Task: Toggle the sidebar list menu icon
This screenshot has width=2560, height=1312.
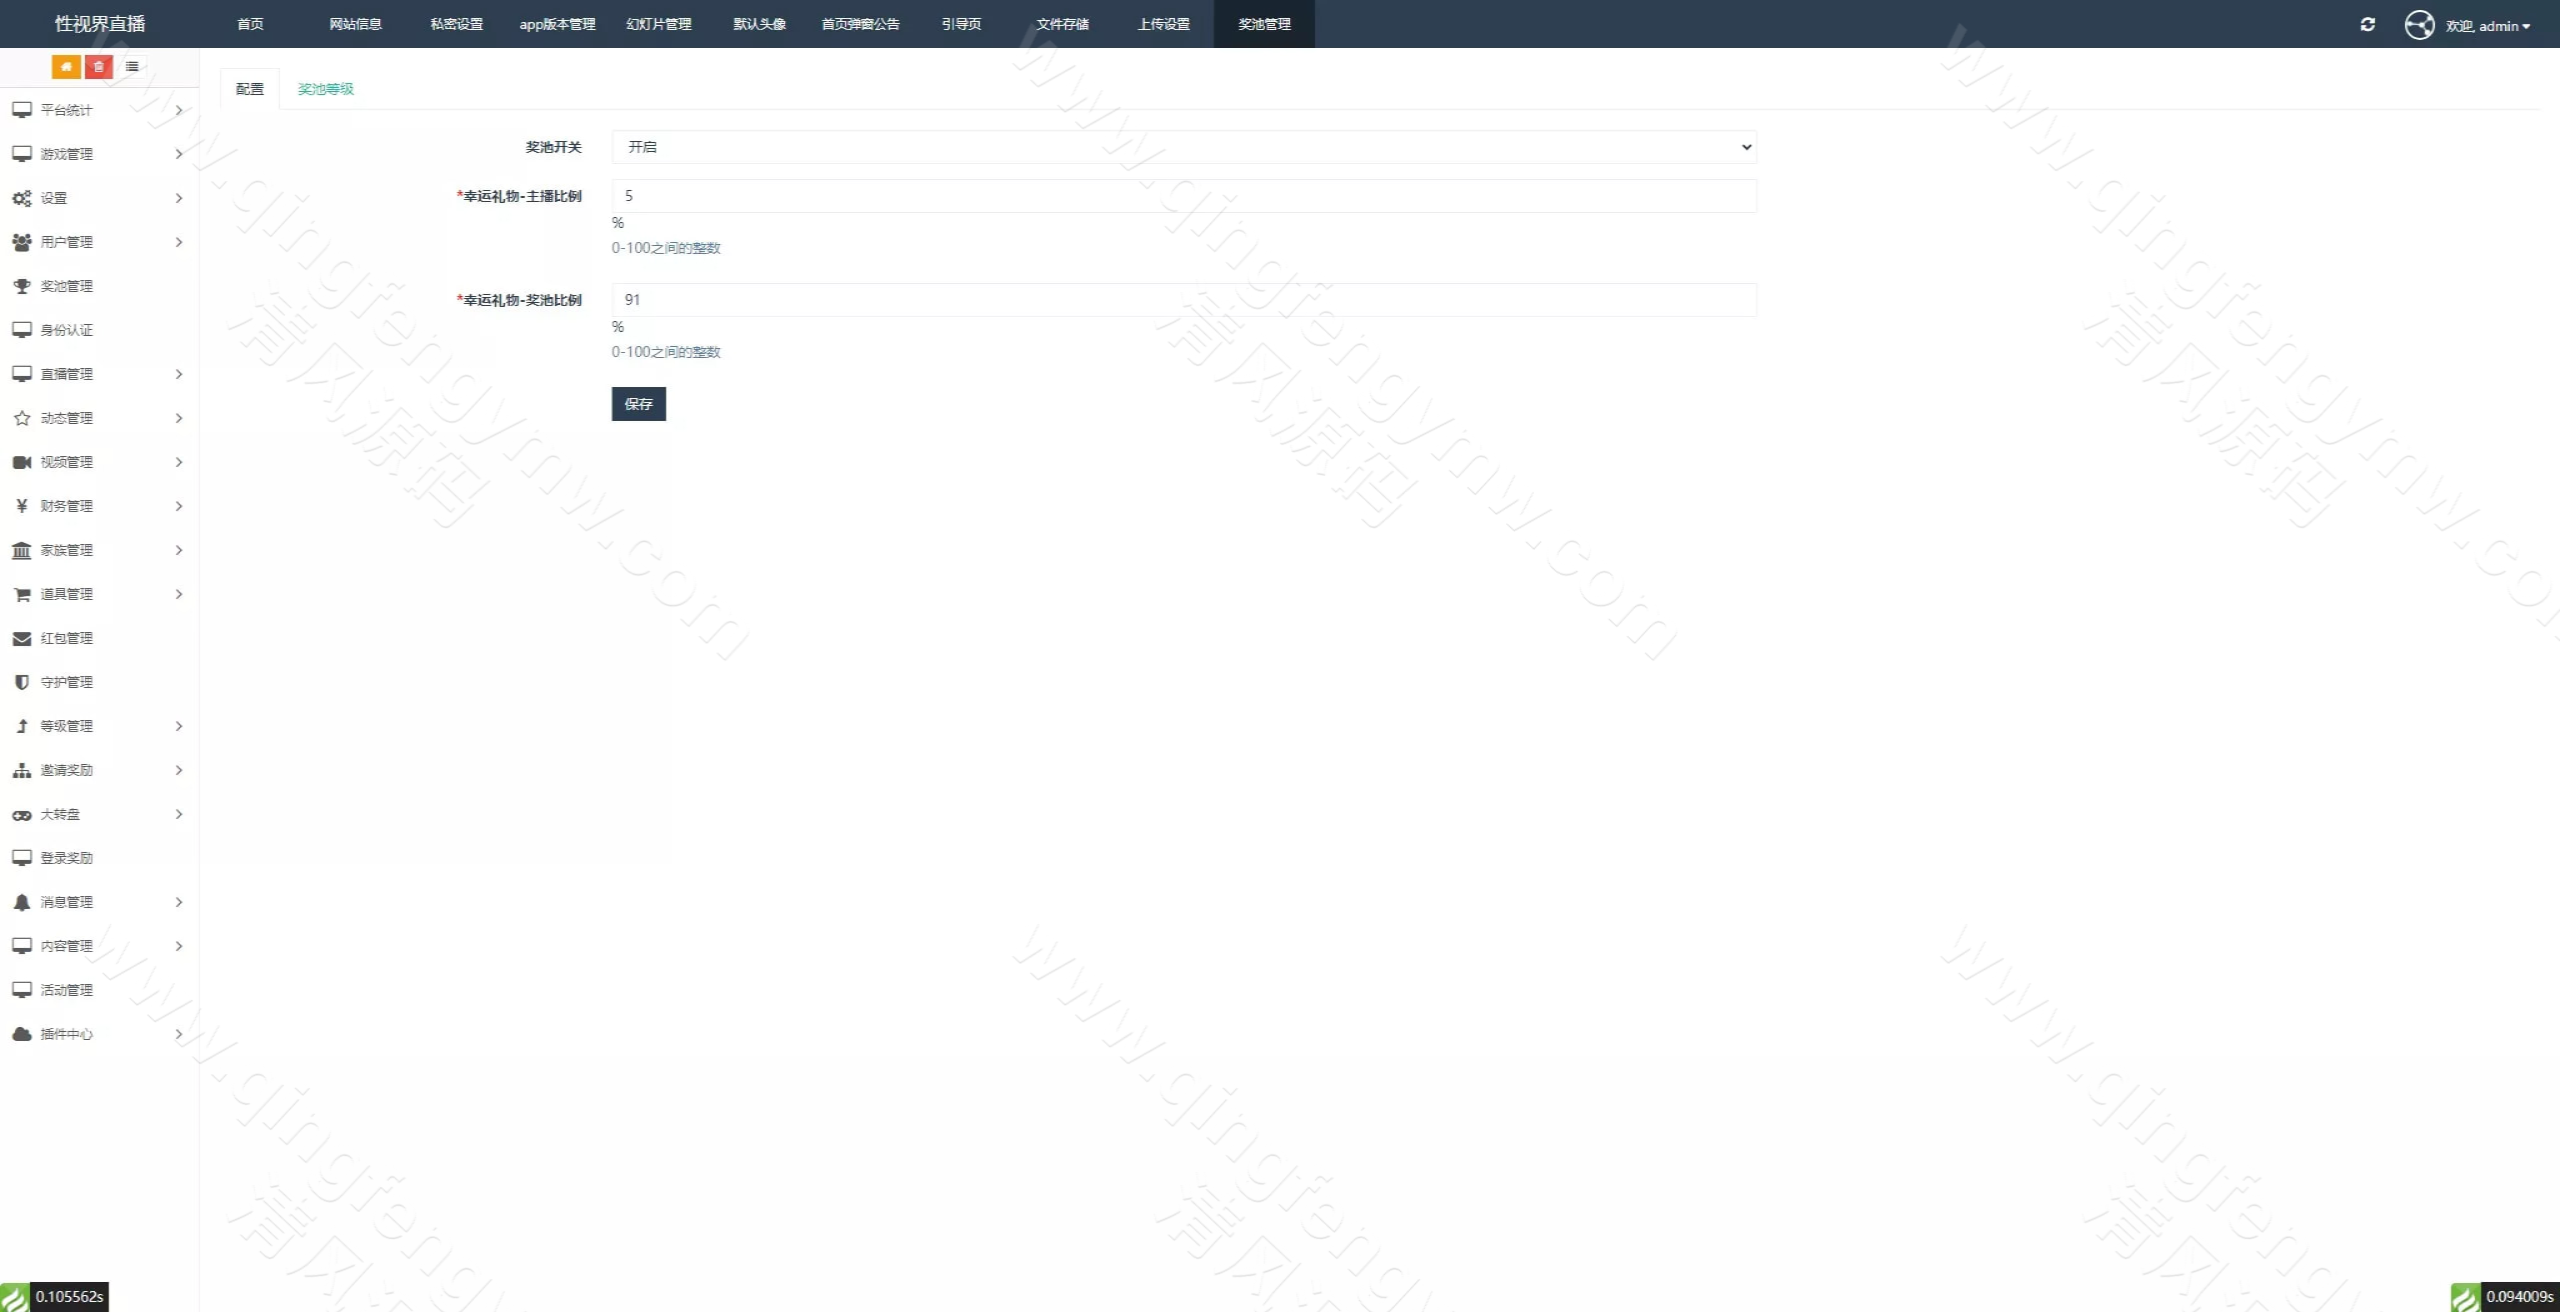Action: coord(131,67)
